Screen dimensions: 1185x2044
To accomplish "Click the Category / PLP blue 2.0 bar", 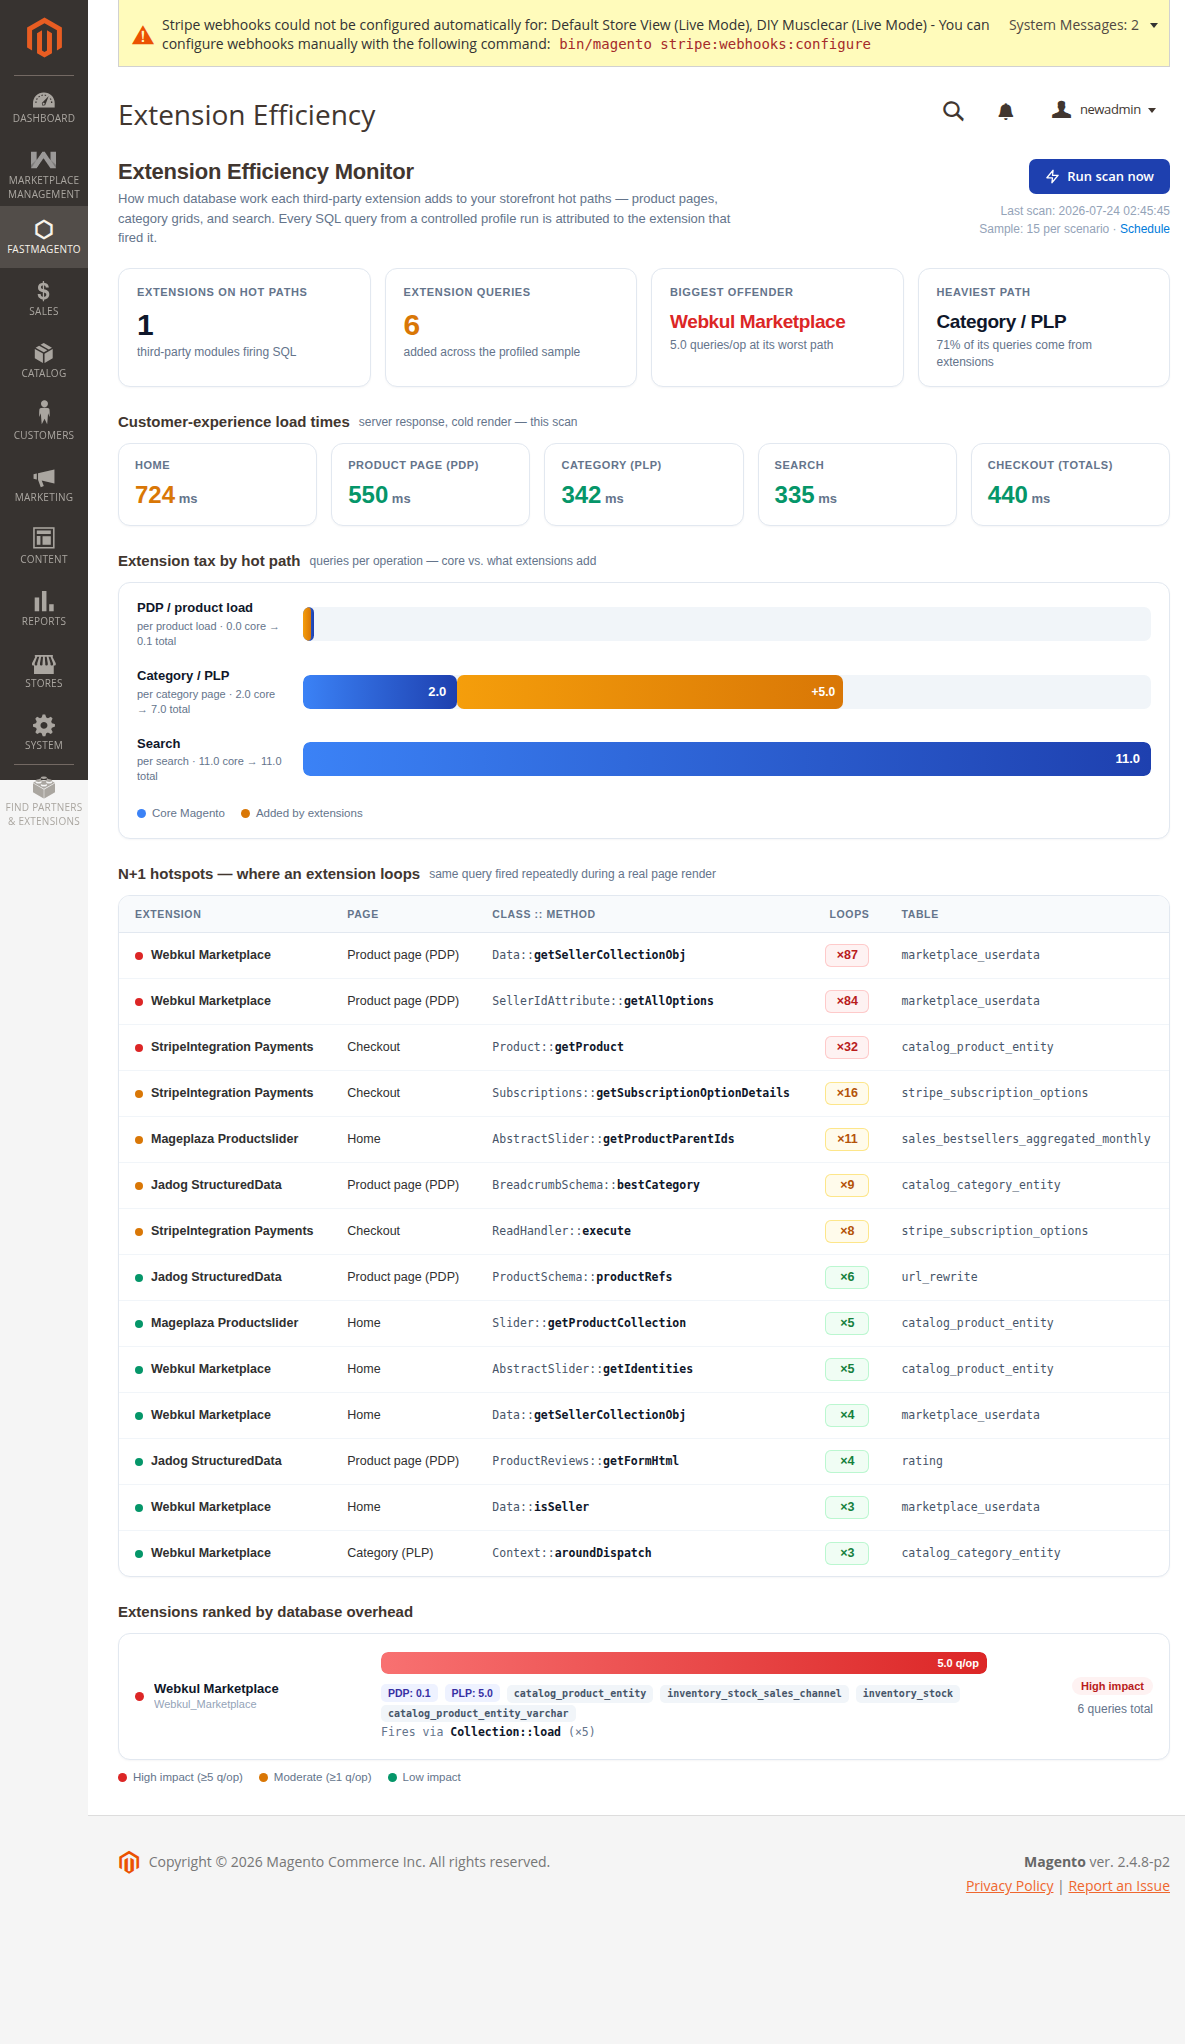I will click(380, 692).
